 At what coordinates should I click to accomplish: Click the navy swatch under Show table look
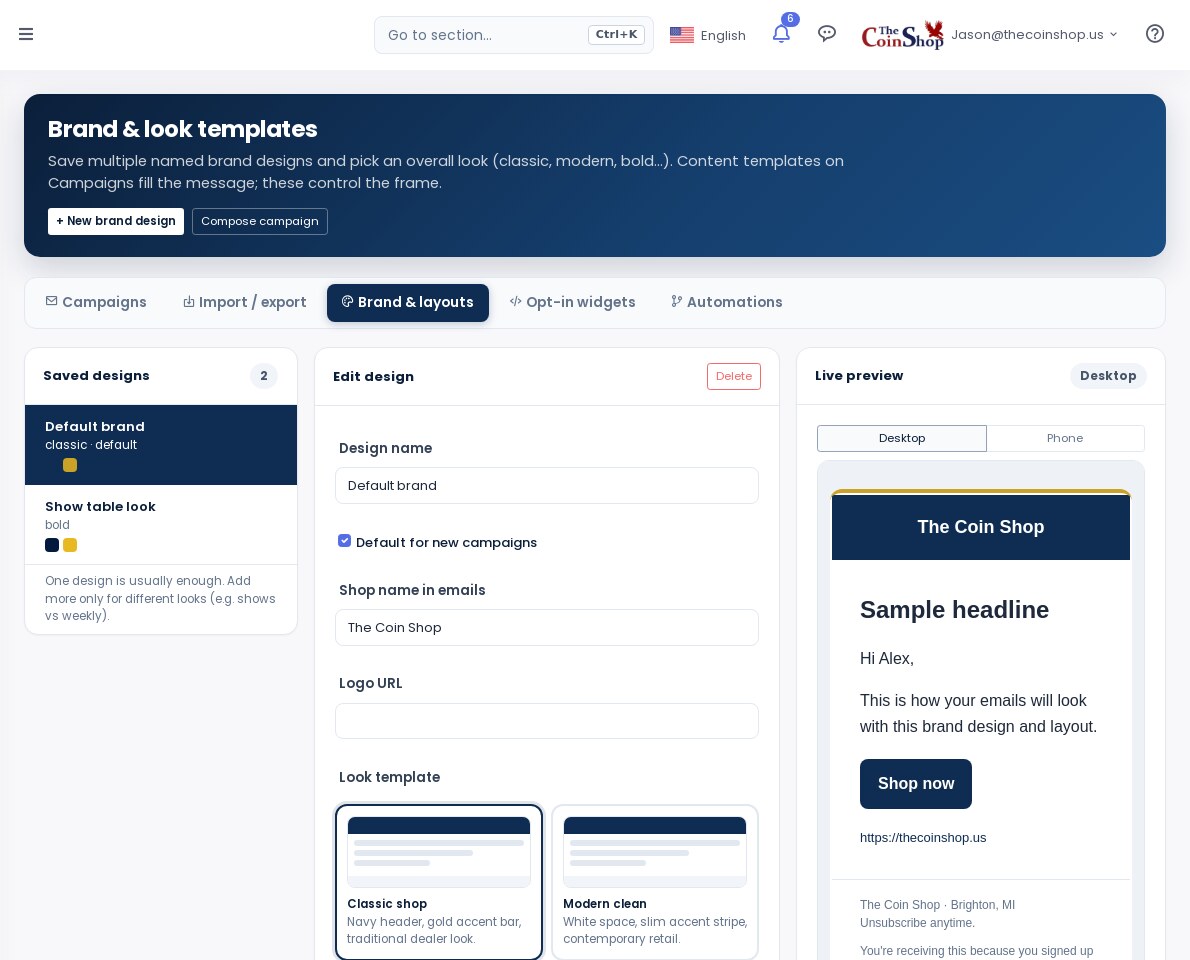point(52,545)
